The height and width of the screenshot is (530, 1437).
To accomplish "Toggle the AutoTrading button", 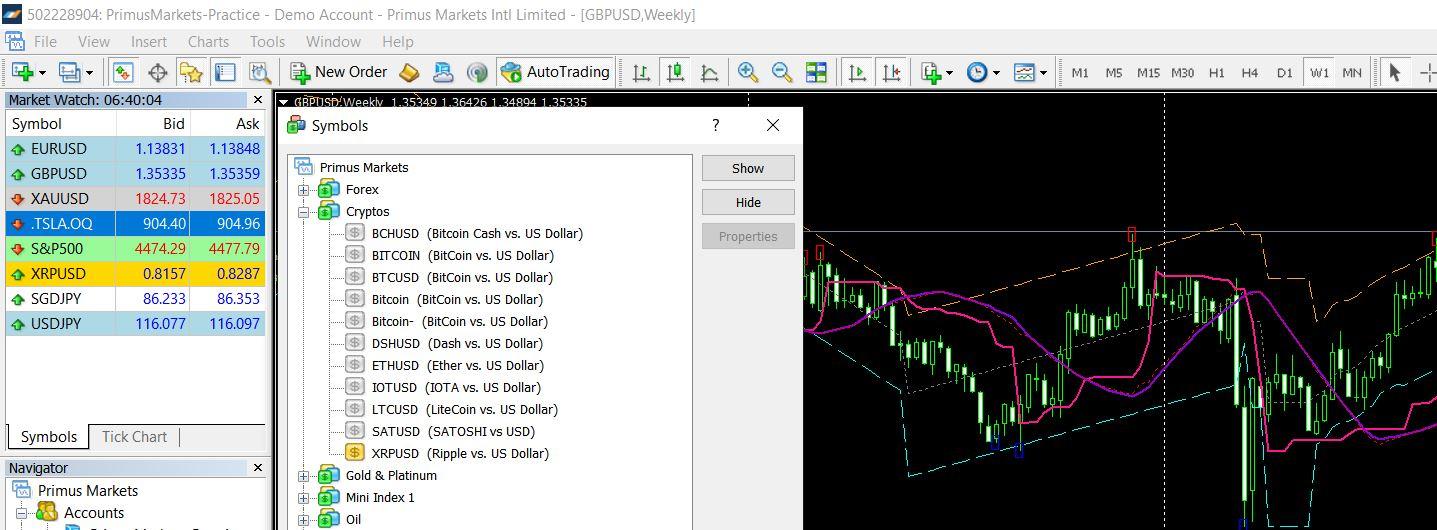I will 555,72.
